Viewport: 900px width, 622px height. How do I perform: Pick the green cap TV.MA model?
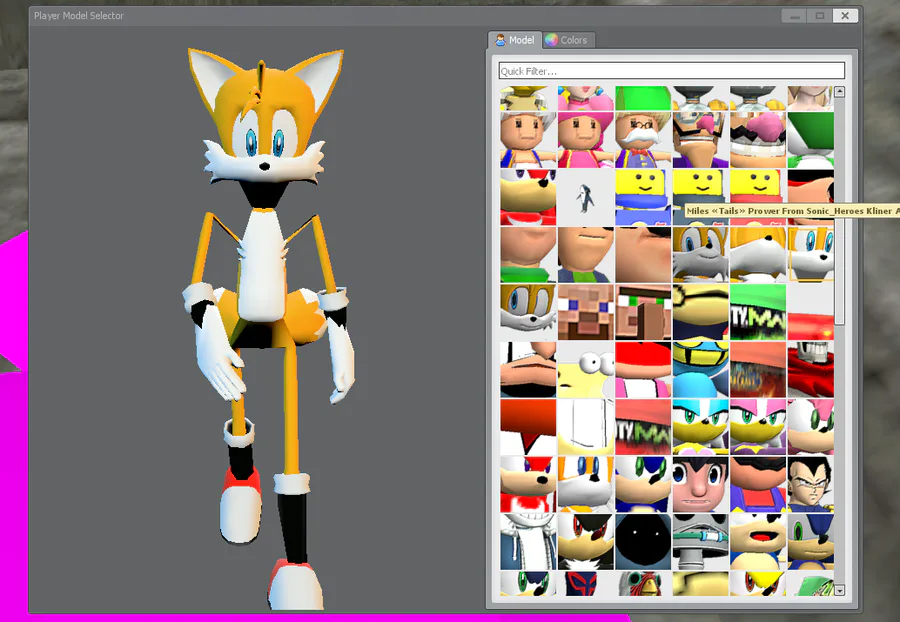tap(758, 312)
